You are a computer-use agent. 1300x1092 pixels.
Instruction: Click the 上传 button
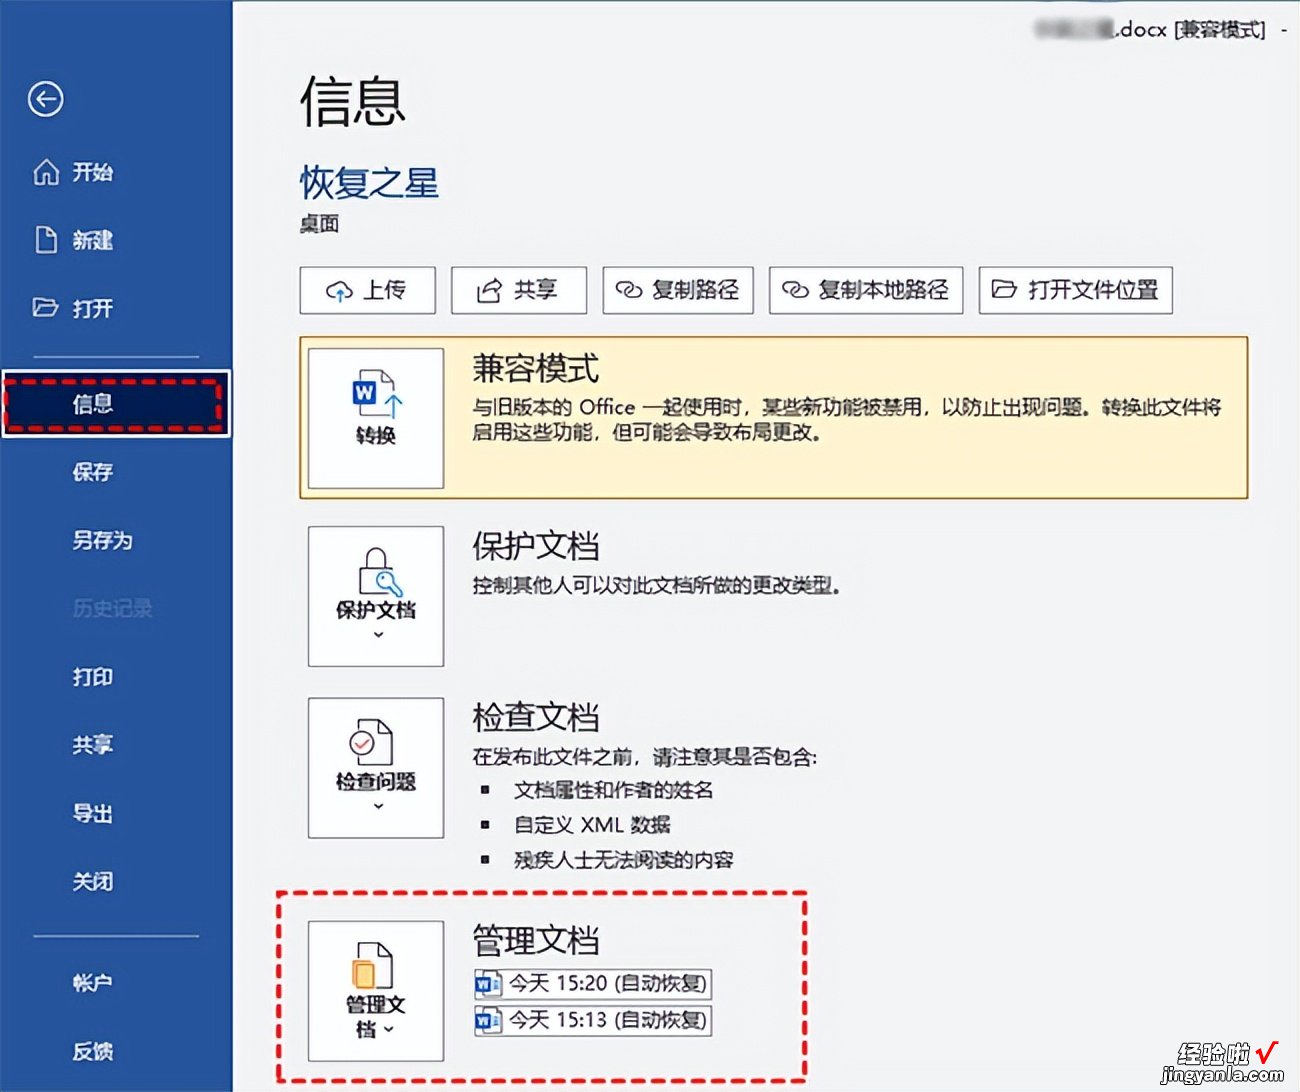[x=368, y=290]
